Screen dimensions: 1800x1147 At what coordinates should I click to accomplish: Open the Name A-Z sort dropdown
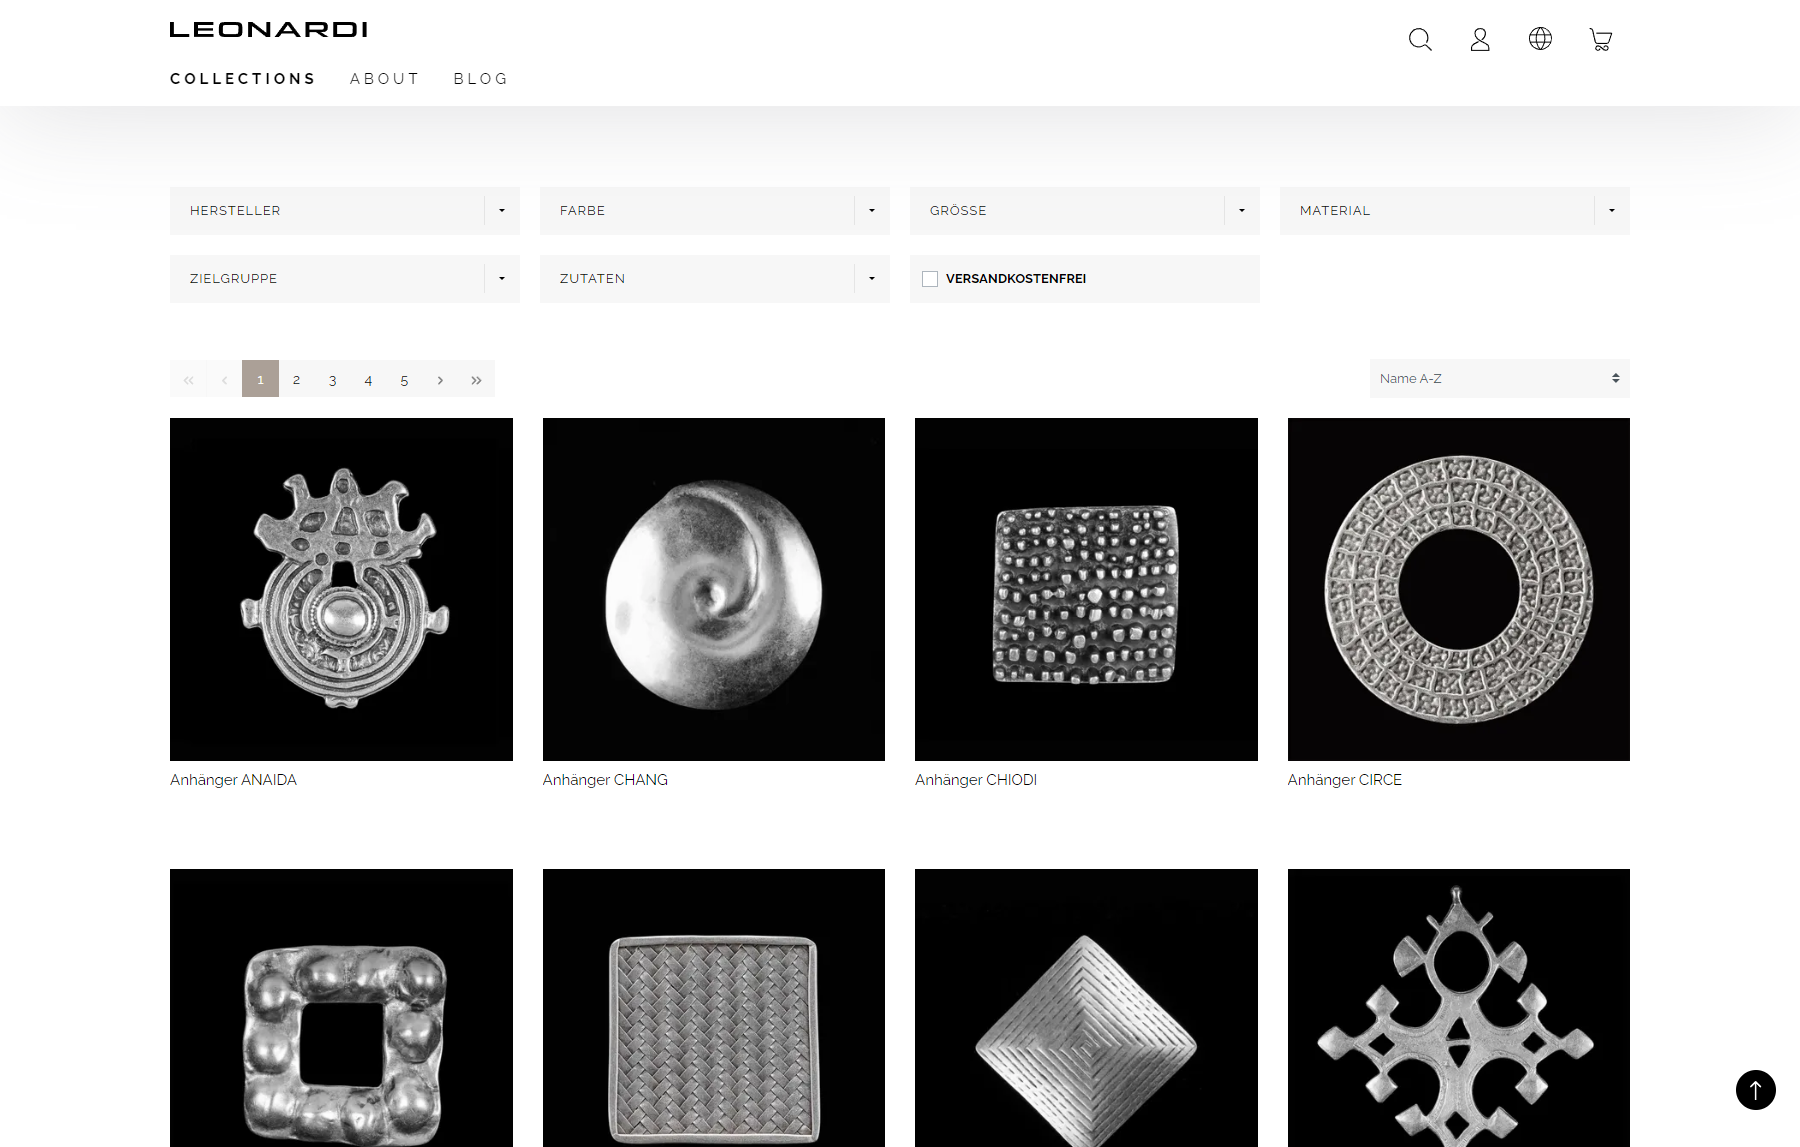1500,378
